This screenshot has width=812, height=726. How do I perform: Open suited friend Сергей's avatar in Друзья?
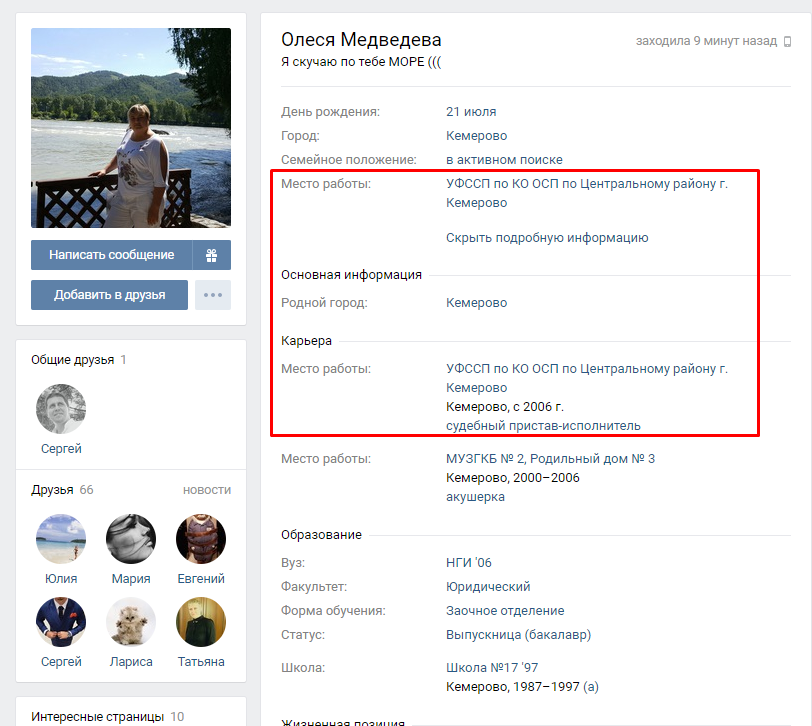coord(61,622)
